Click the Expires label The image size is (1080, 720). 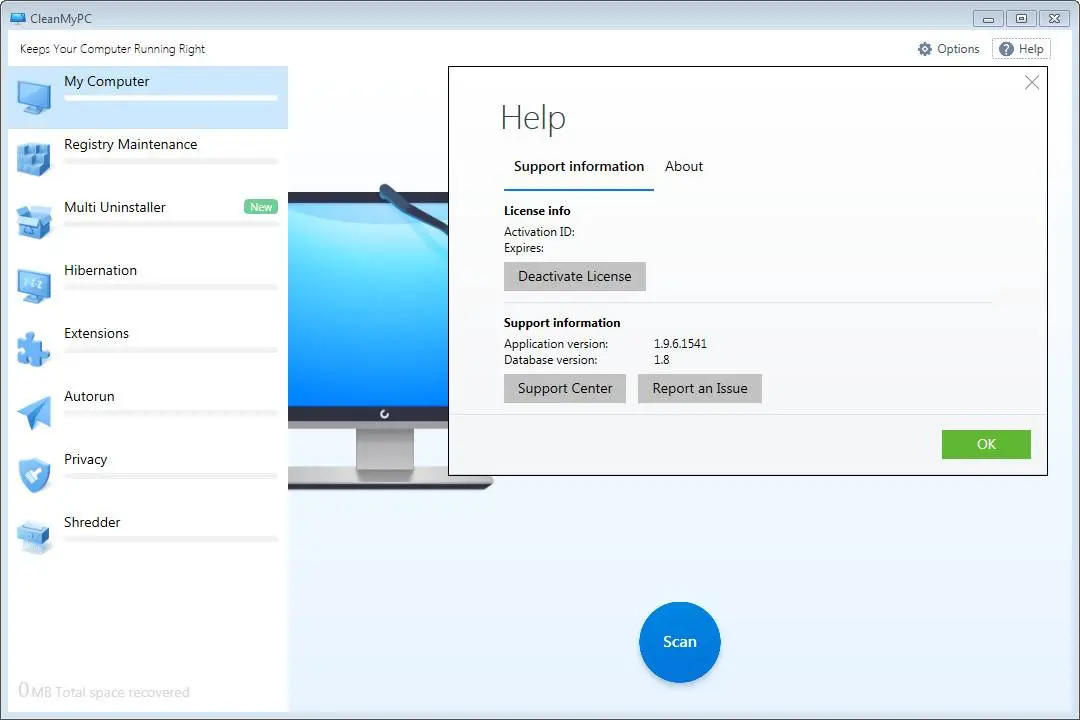pos(523,248)
